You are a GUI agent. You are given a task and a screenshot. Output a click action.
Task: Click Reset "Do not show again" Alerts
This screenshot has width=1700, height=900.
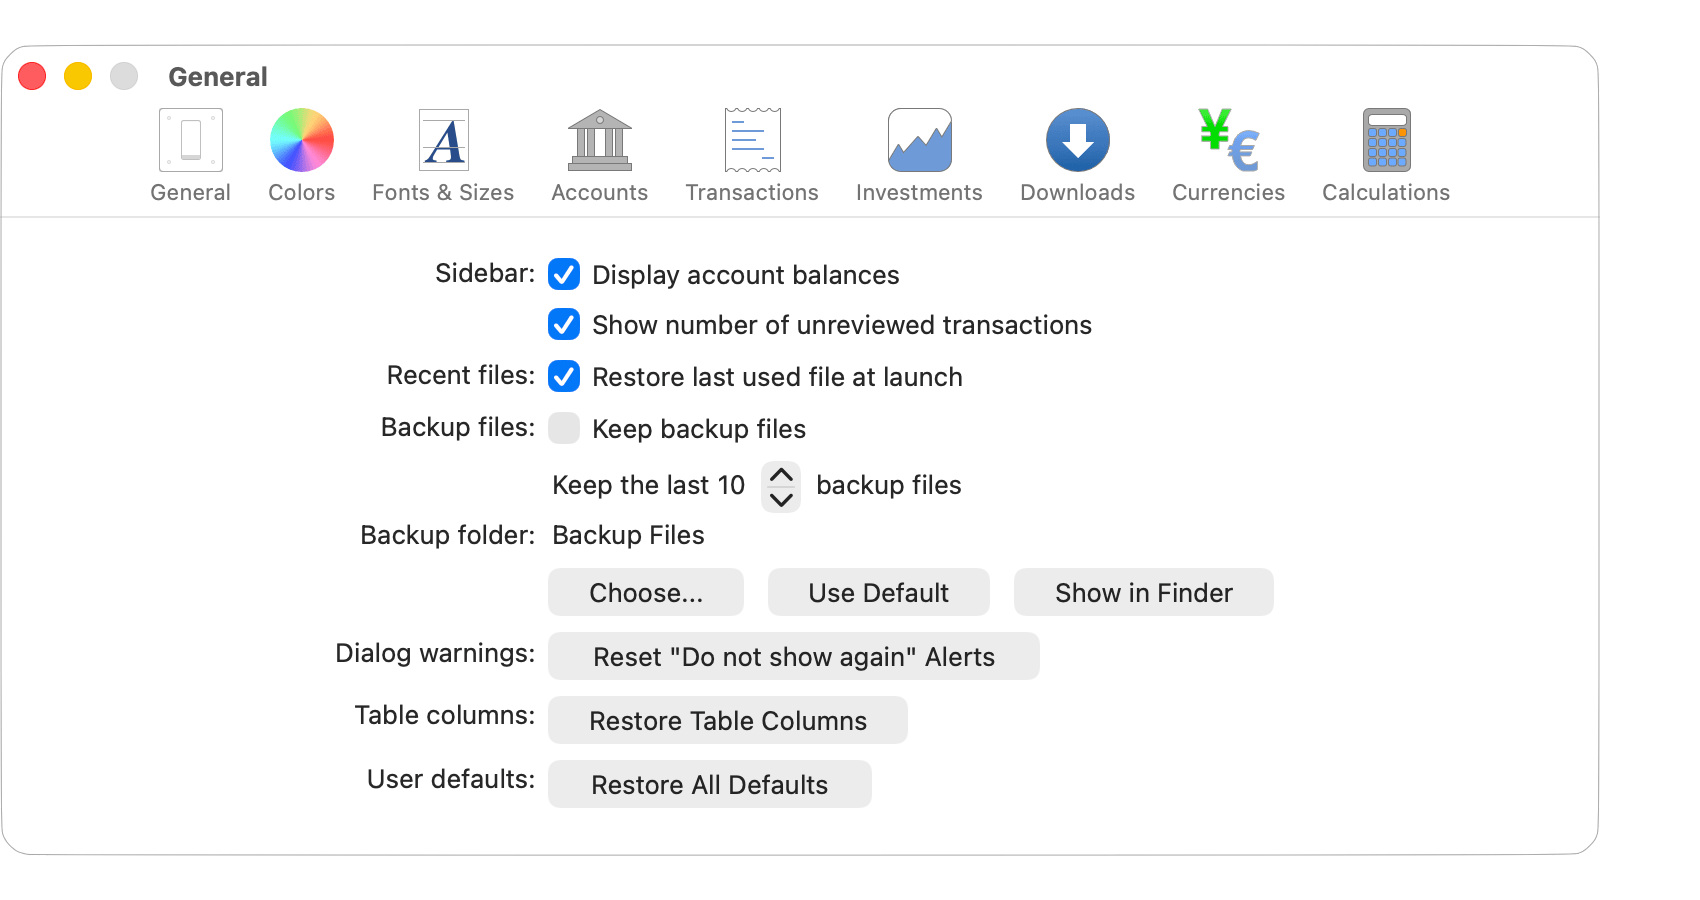coord(793,656)
